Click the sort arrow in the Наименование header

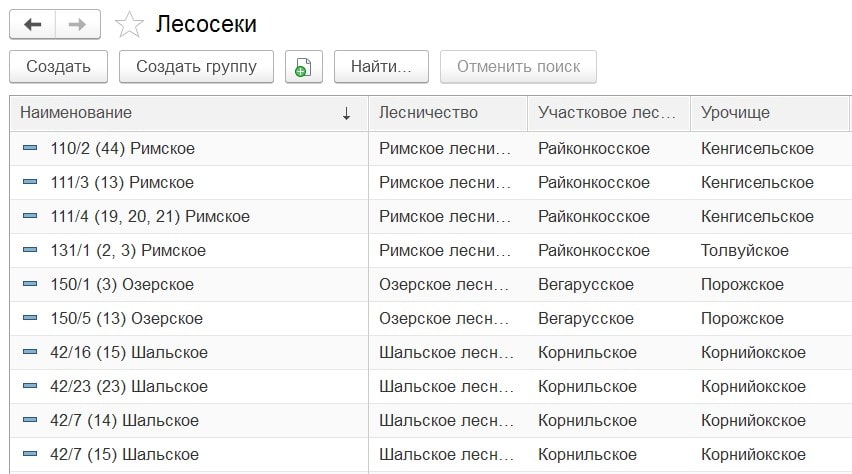(346, 113)
